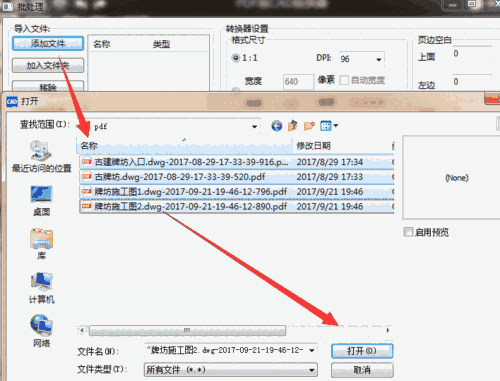
Task: Create a new folder icon
Action: click(x=309, y=126)
